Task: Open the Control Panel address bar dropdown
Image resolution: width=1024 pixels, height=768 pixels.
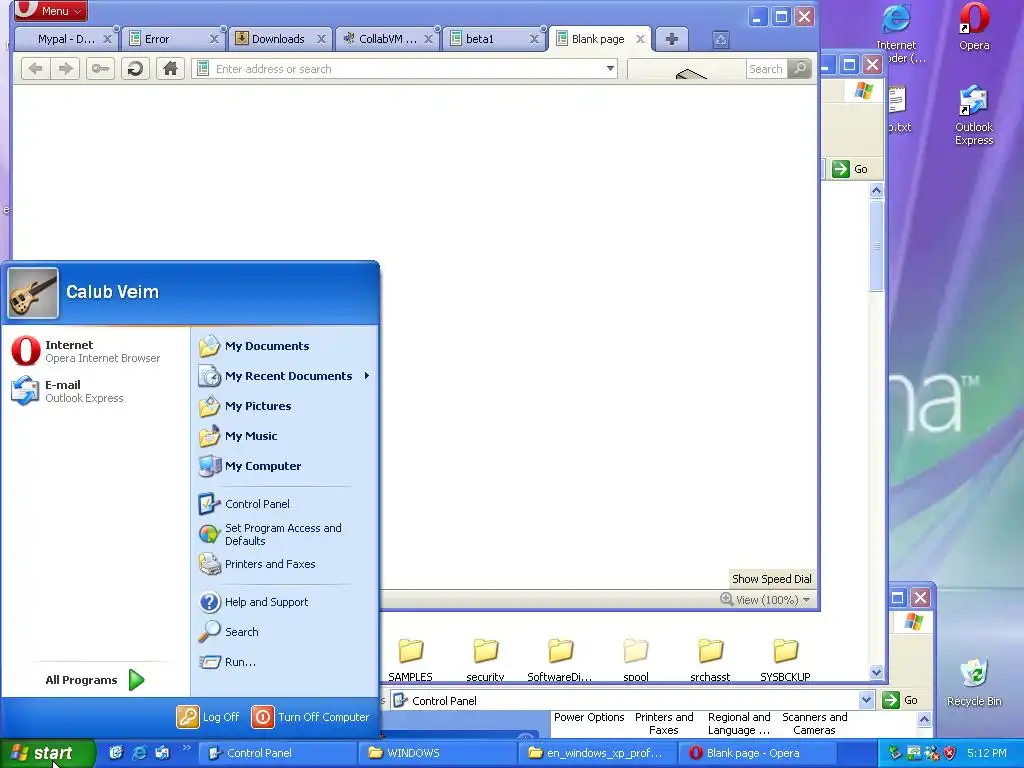Action: point(866,700)
